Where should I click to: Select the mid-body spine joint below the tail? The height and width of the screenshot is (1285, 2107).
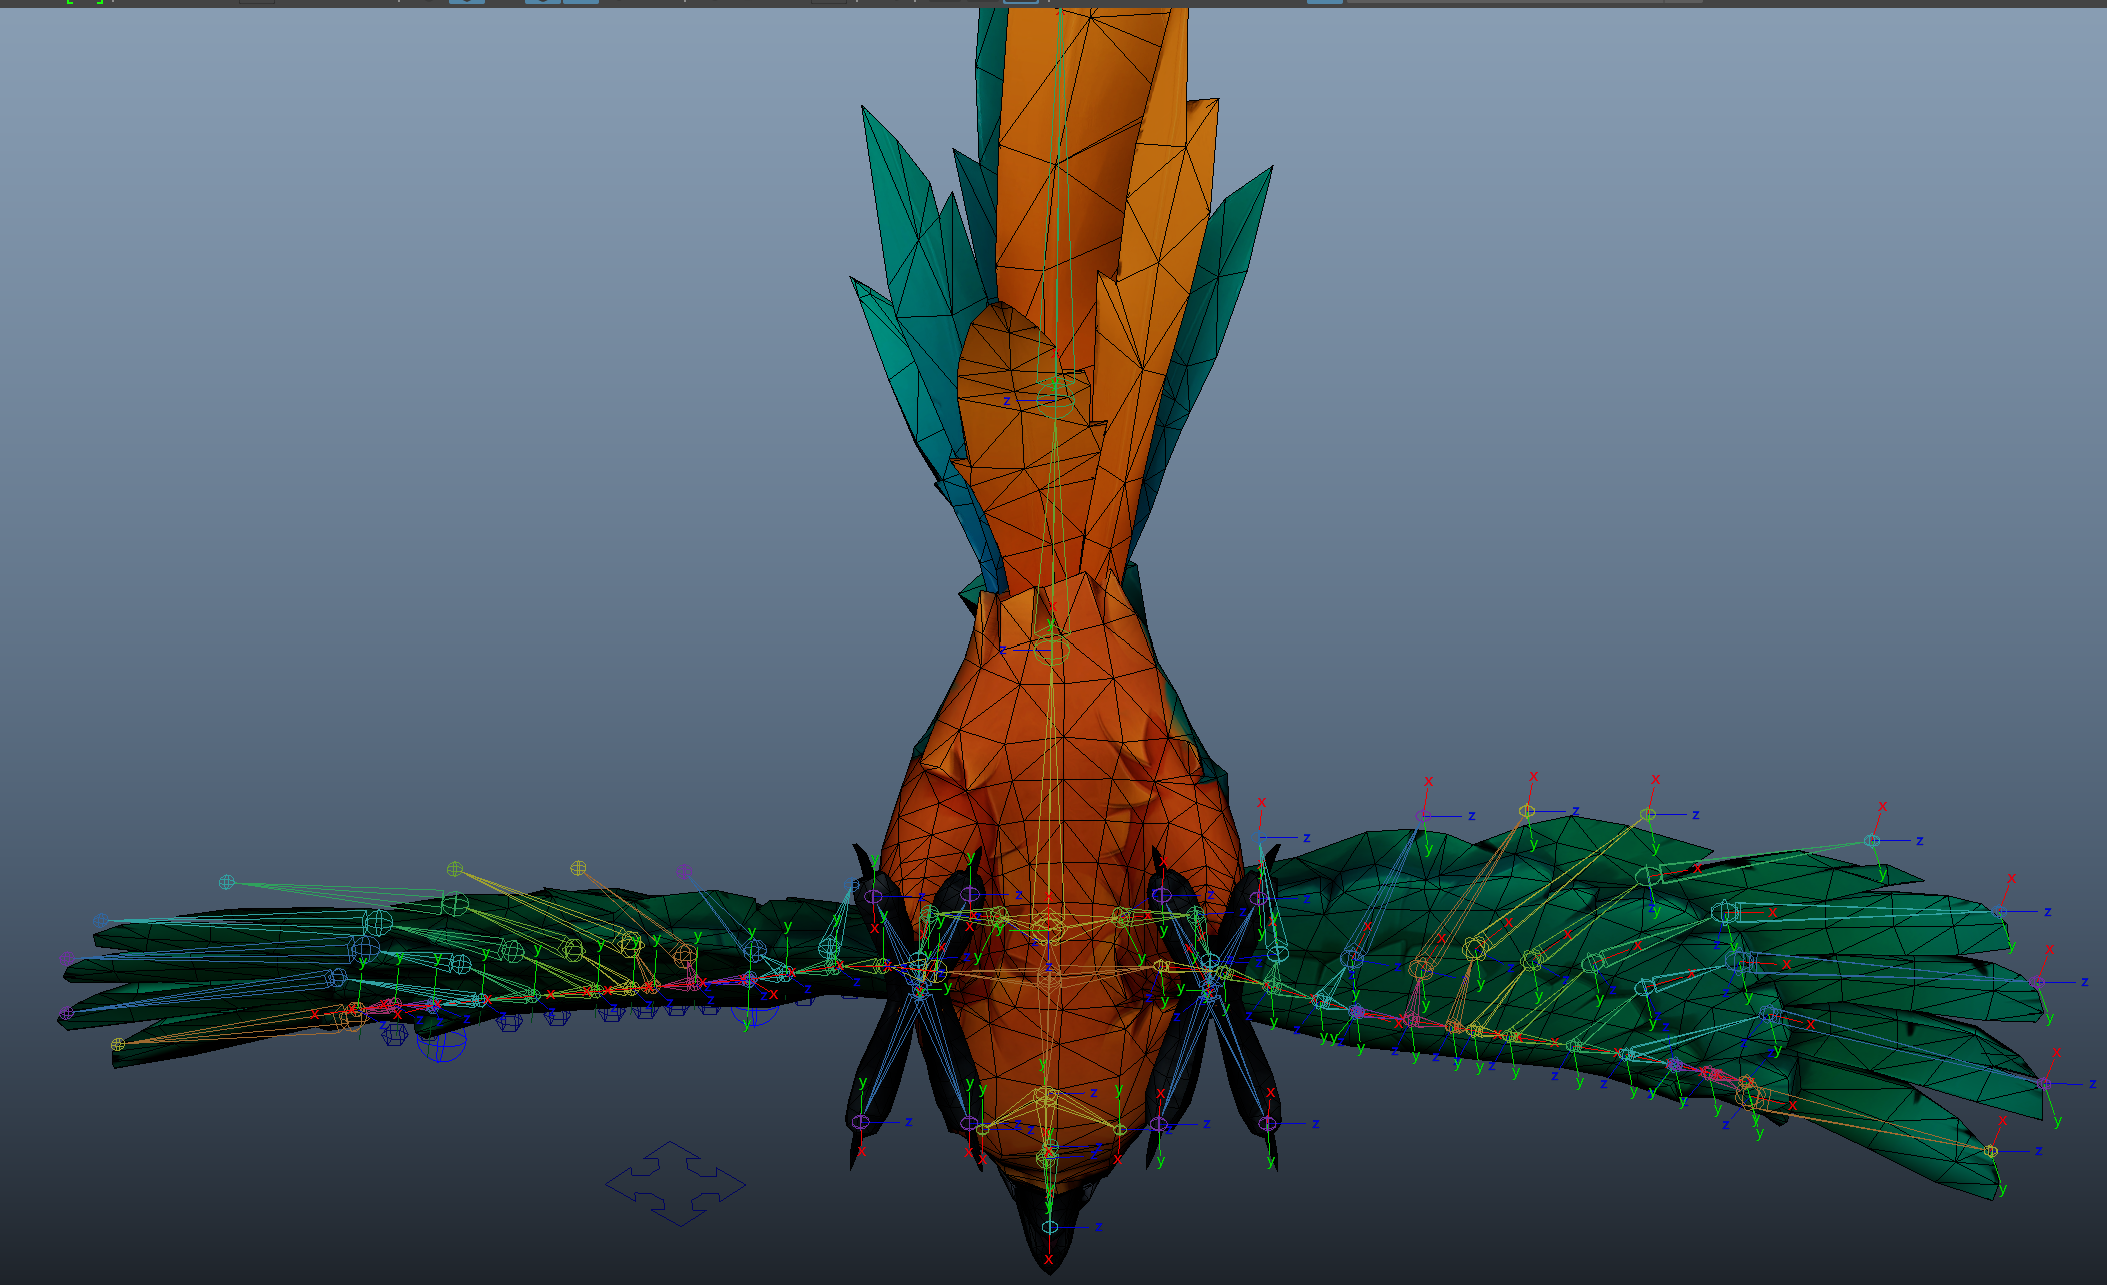point(1051,649)
